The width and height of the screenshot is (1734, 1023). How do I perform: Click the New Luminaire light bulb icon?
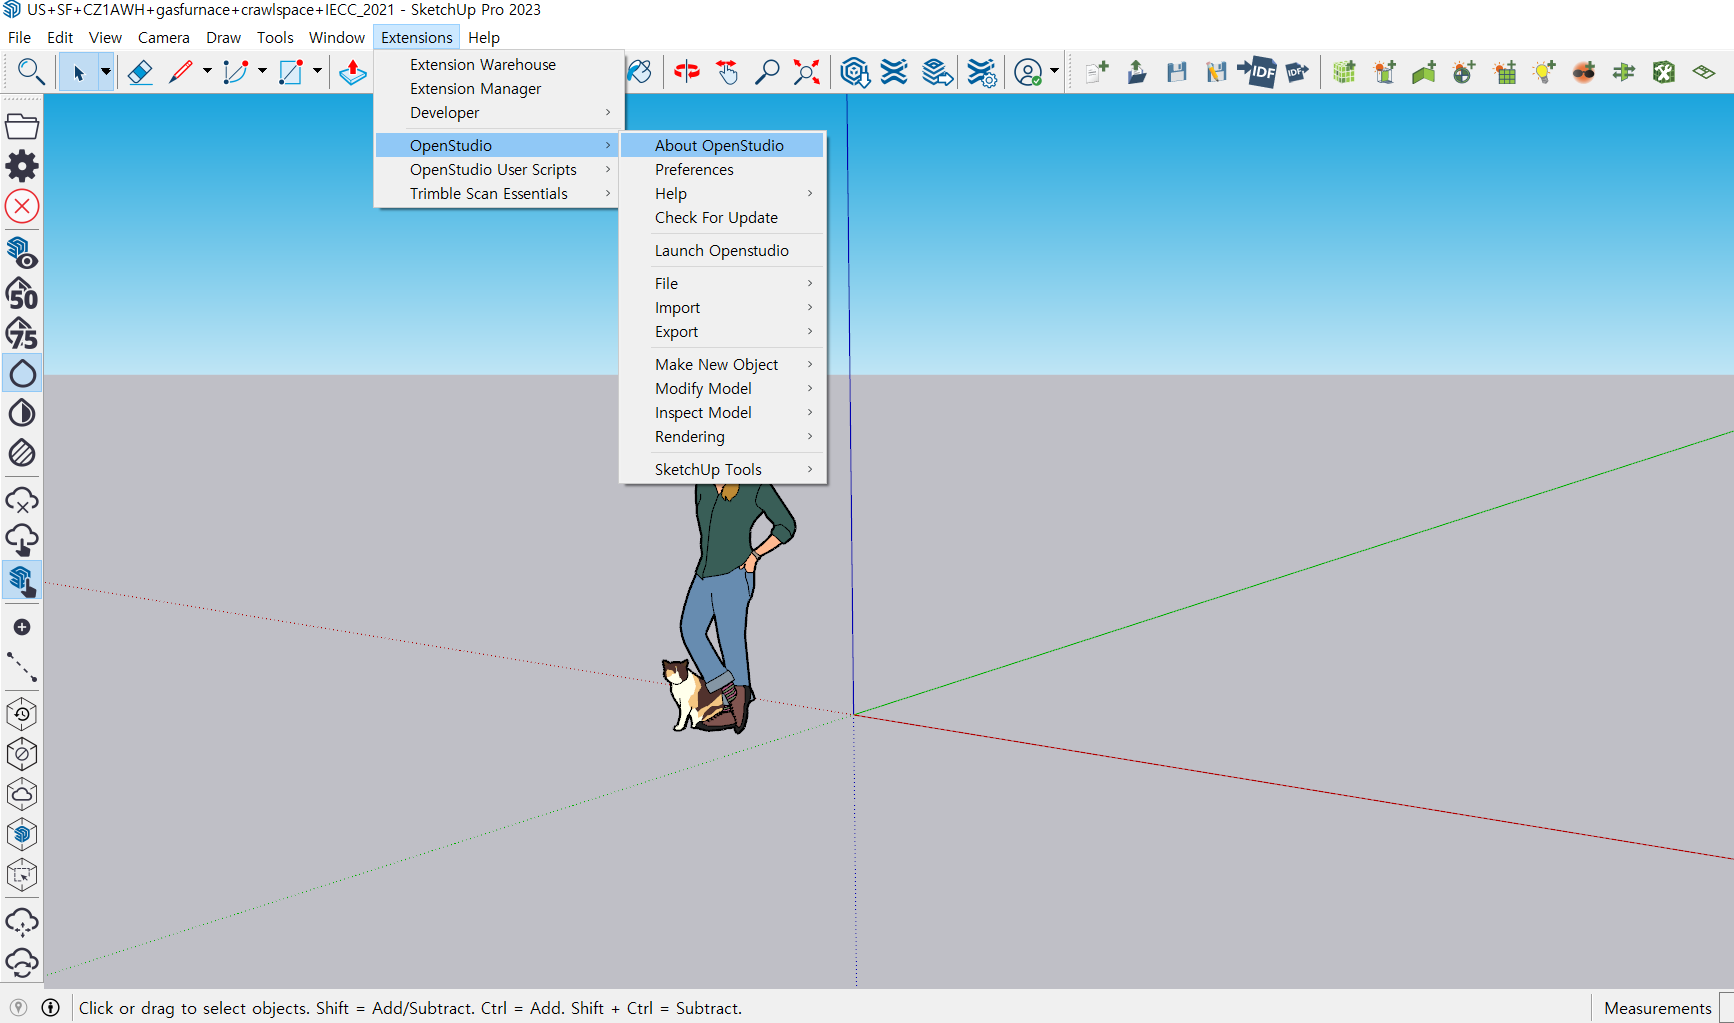(x=1545, y=72)
